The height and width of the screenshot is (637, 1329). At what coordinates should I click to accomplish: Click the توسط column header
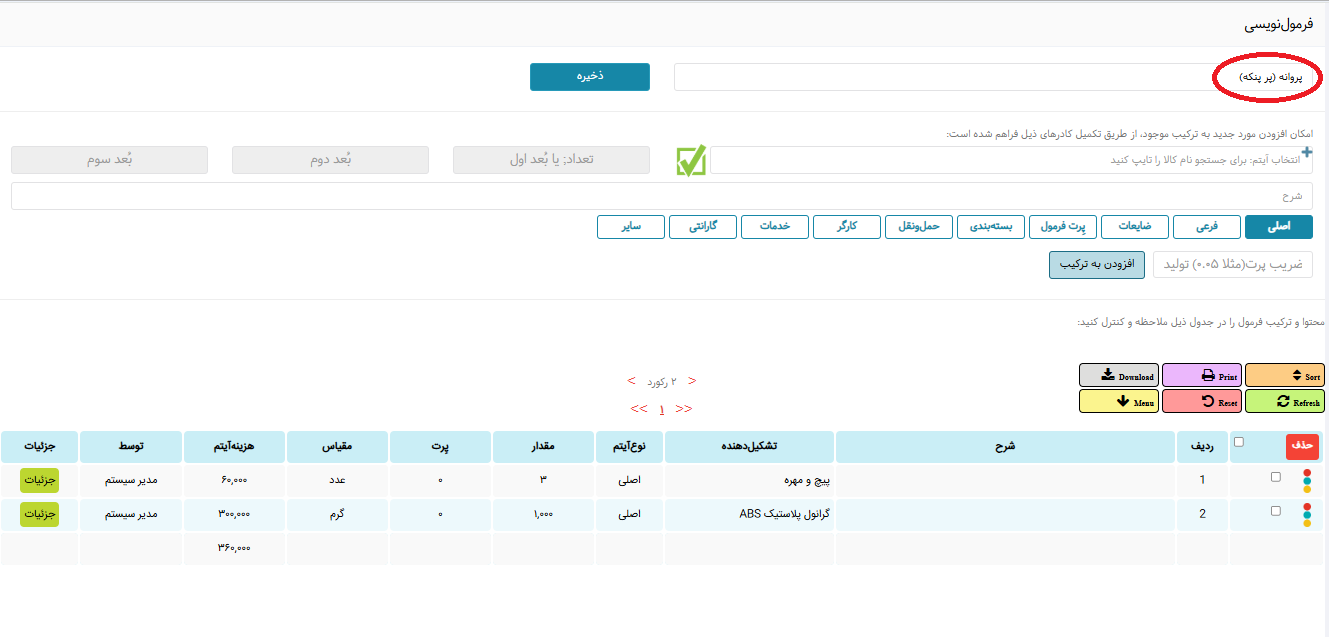(130, 447)
